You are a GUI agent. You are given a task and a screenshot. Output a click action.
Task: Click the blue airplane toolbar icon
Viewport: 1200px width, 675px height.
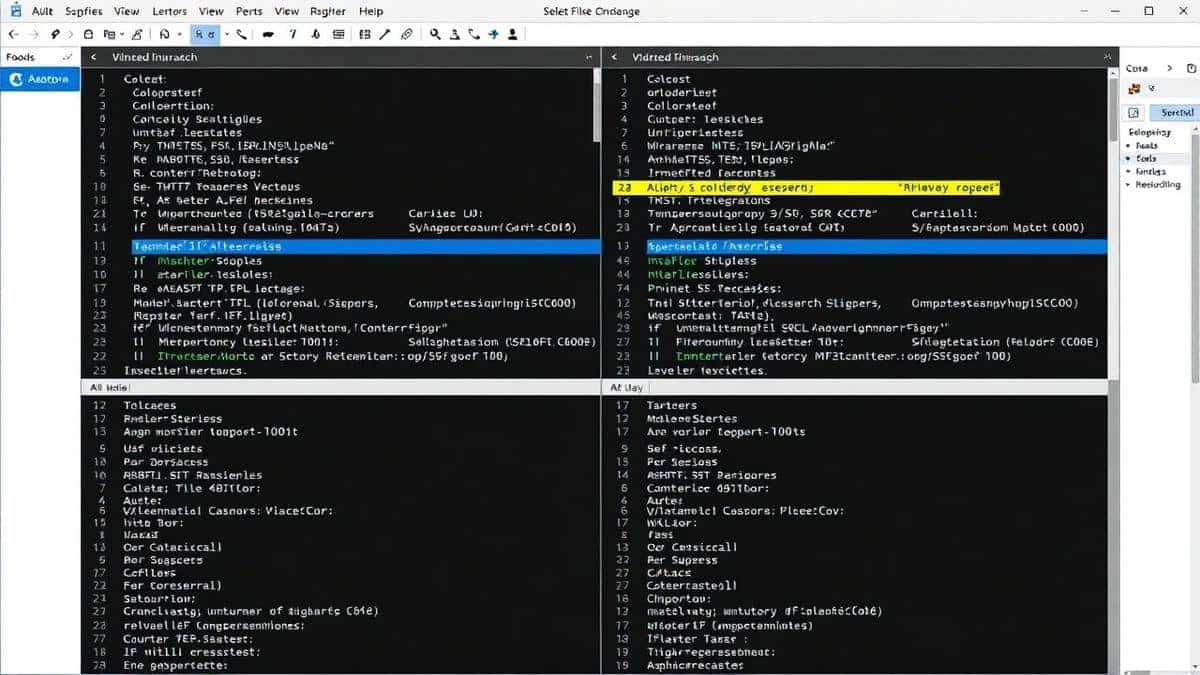pos(494,34)
